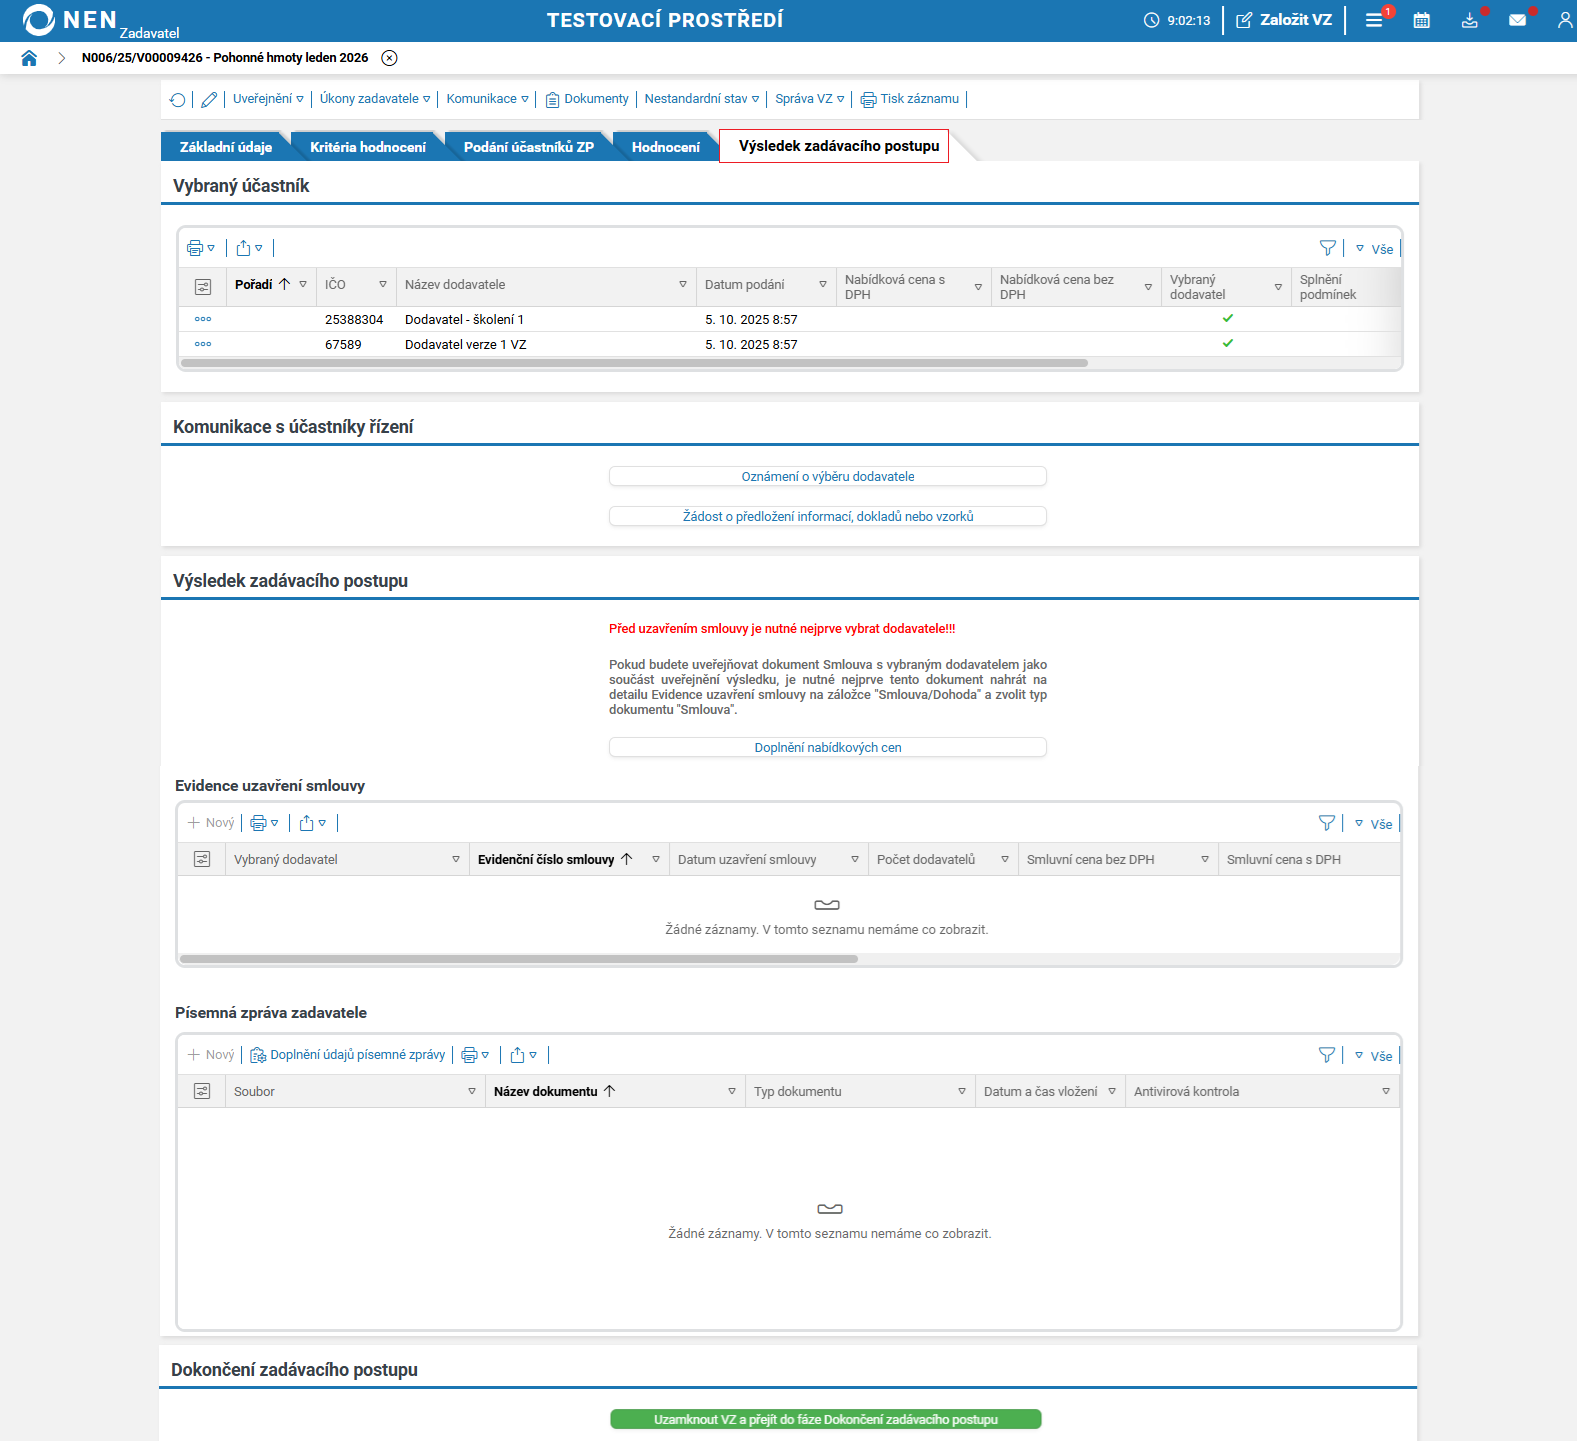The image size is (1577, 1441).
Task: Open Název dodavatele column filter dropdown
Action: (x=683, y=285)
